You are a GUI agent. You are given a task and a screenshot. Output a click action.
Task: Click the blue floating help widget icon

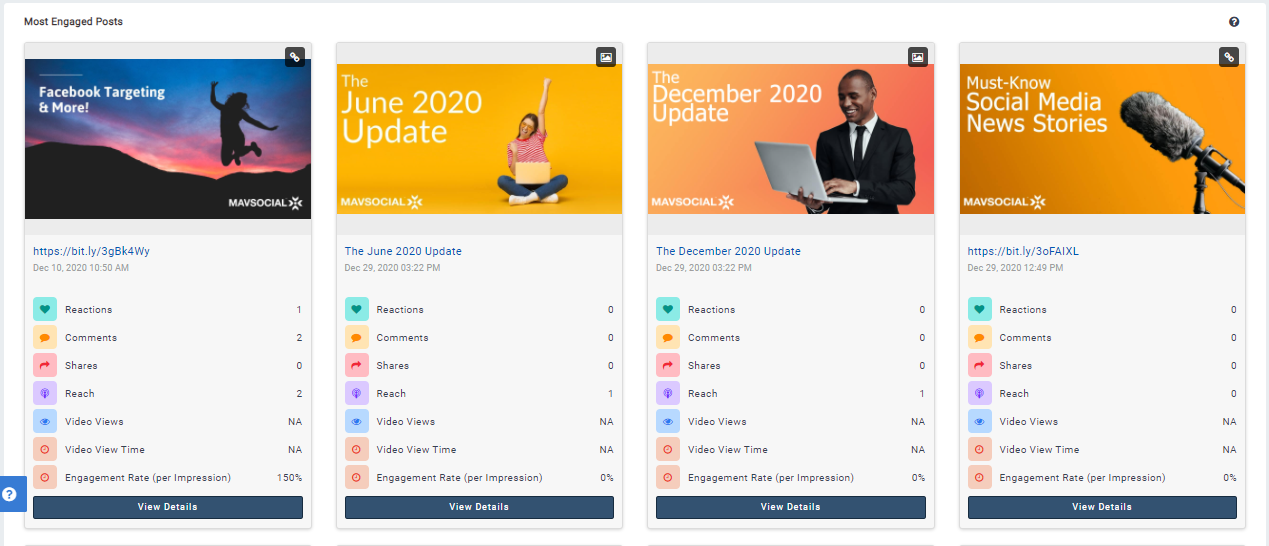coord(10,494)
